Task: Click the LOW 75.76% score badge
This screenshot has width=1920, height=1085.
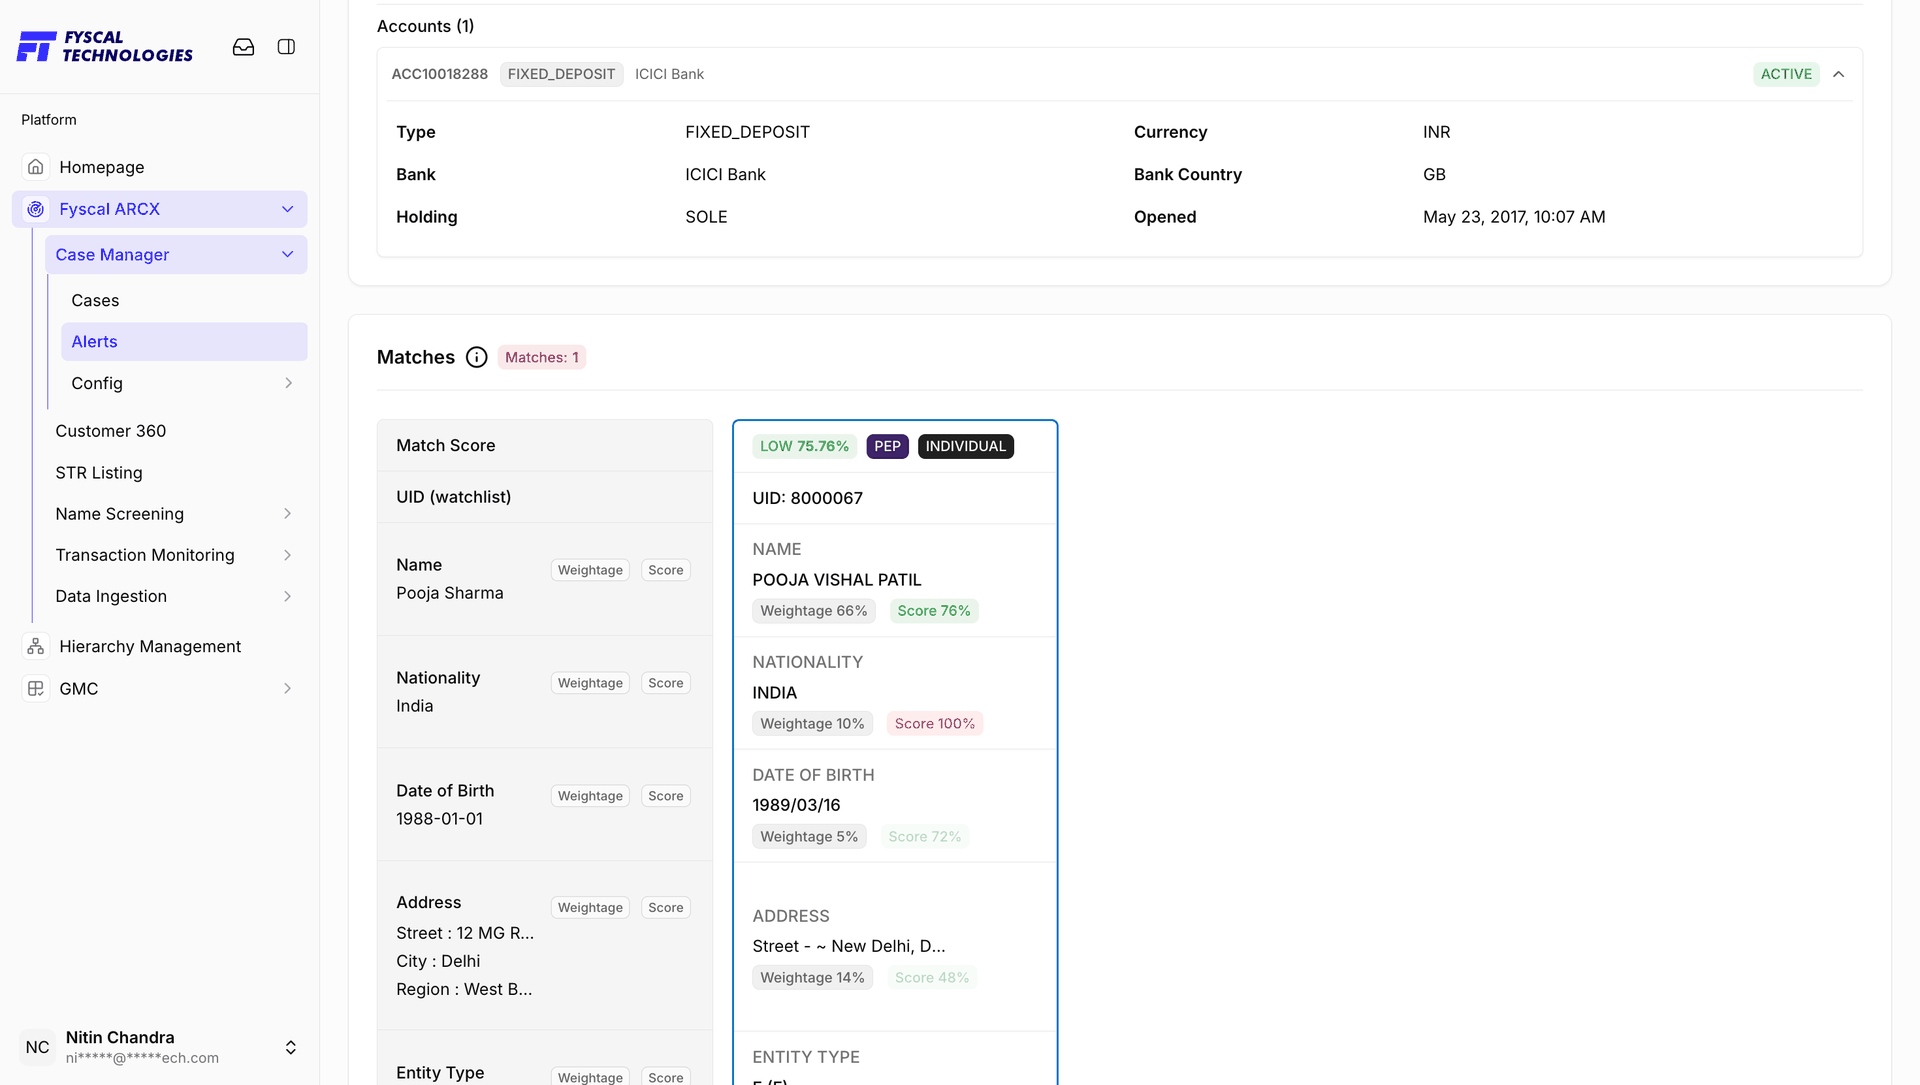Action: pyautogui.click(x=804, y=447)
